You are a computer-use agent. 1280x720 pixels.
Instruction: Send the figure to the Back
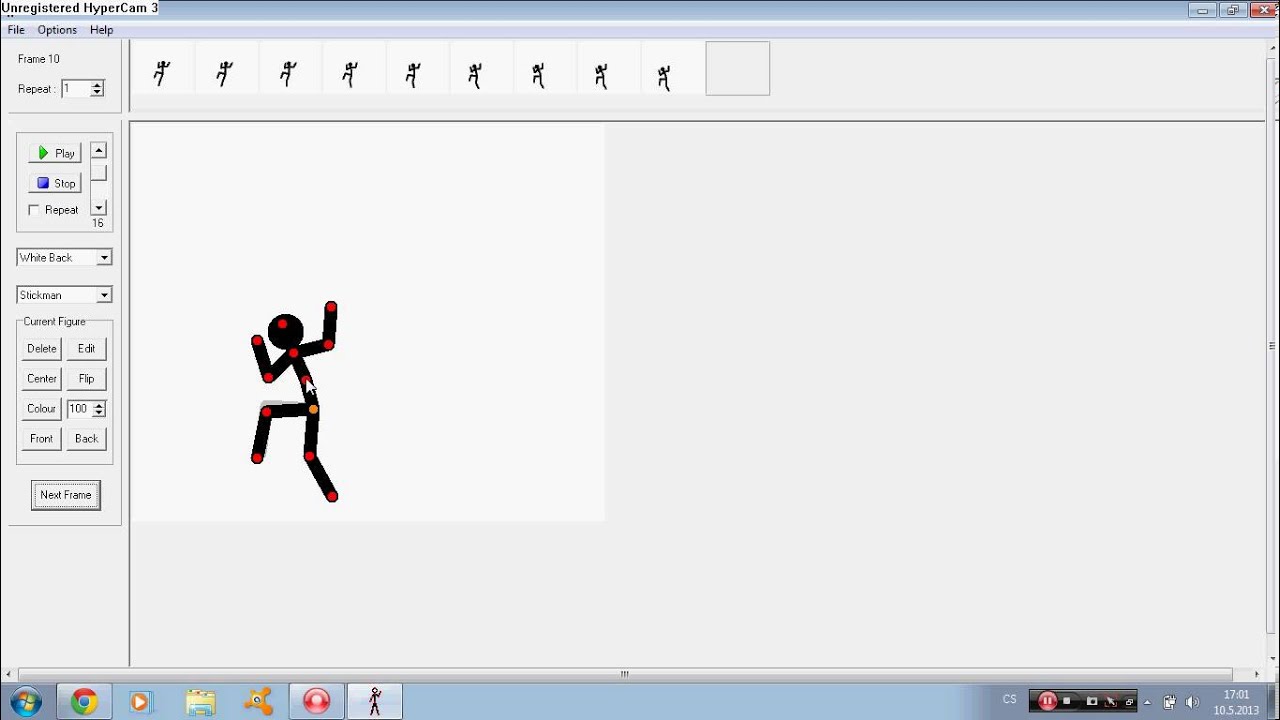pos(87,439)
